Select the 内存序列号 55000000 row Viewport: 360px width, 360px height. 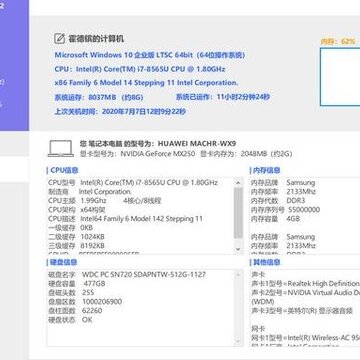[x=285, y=210]
